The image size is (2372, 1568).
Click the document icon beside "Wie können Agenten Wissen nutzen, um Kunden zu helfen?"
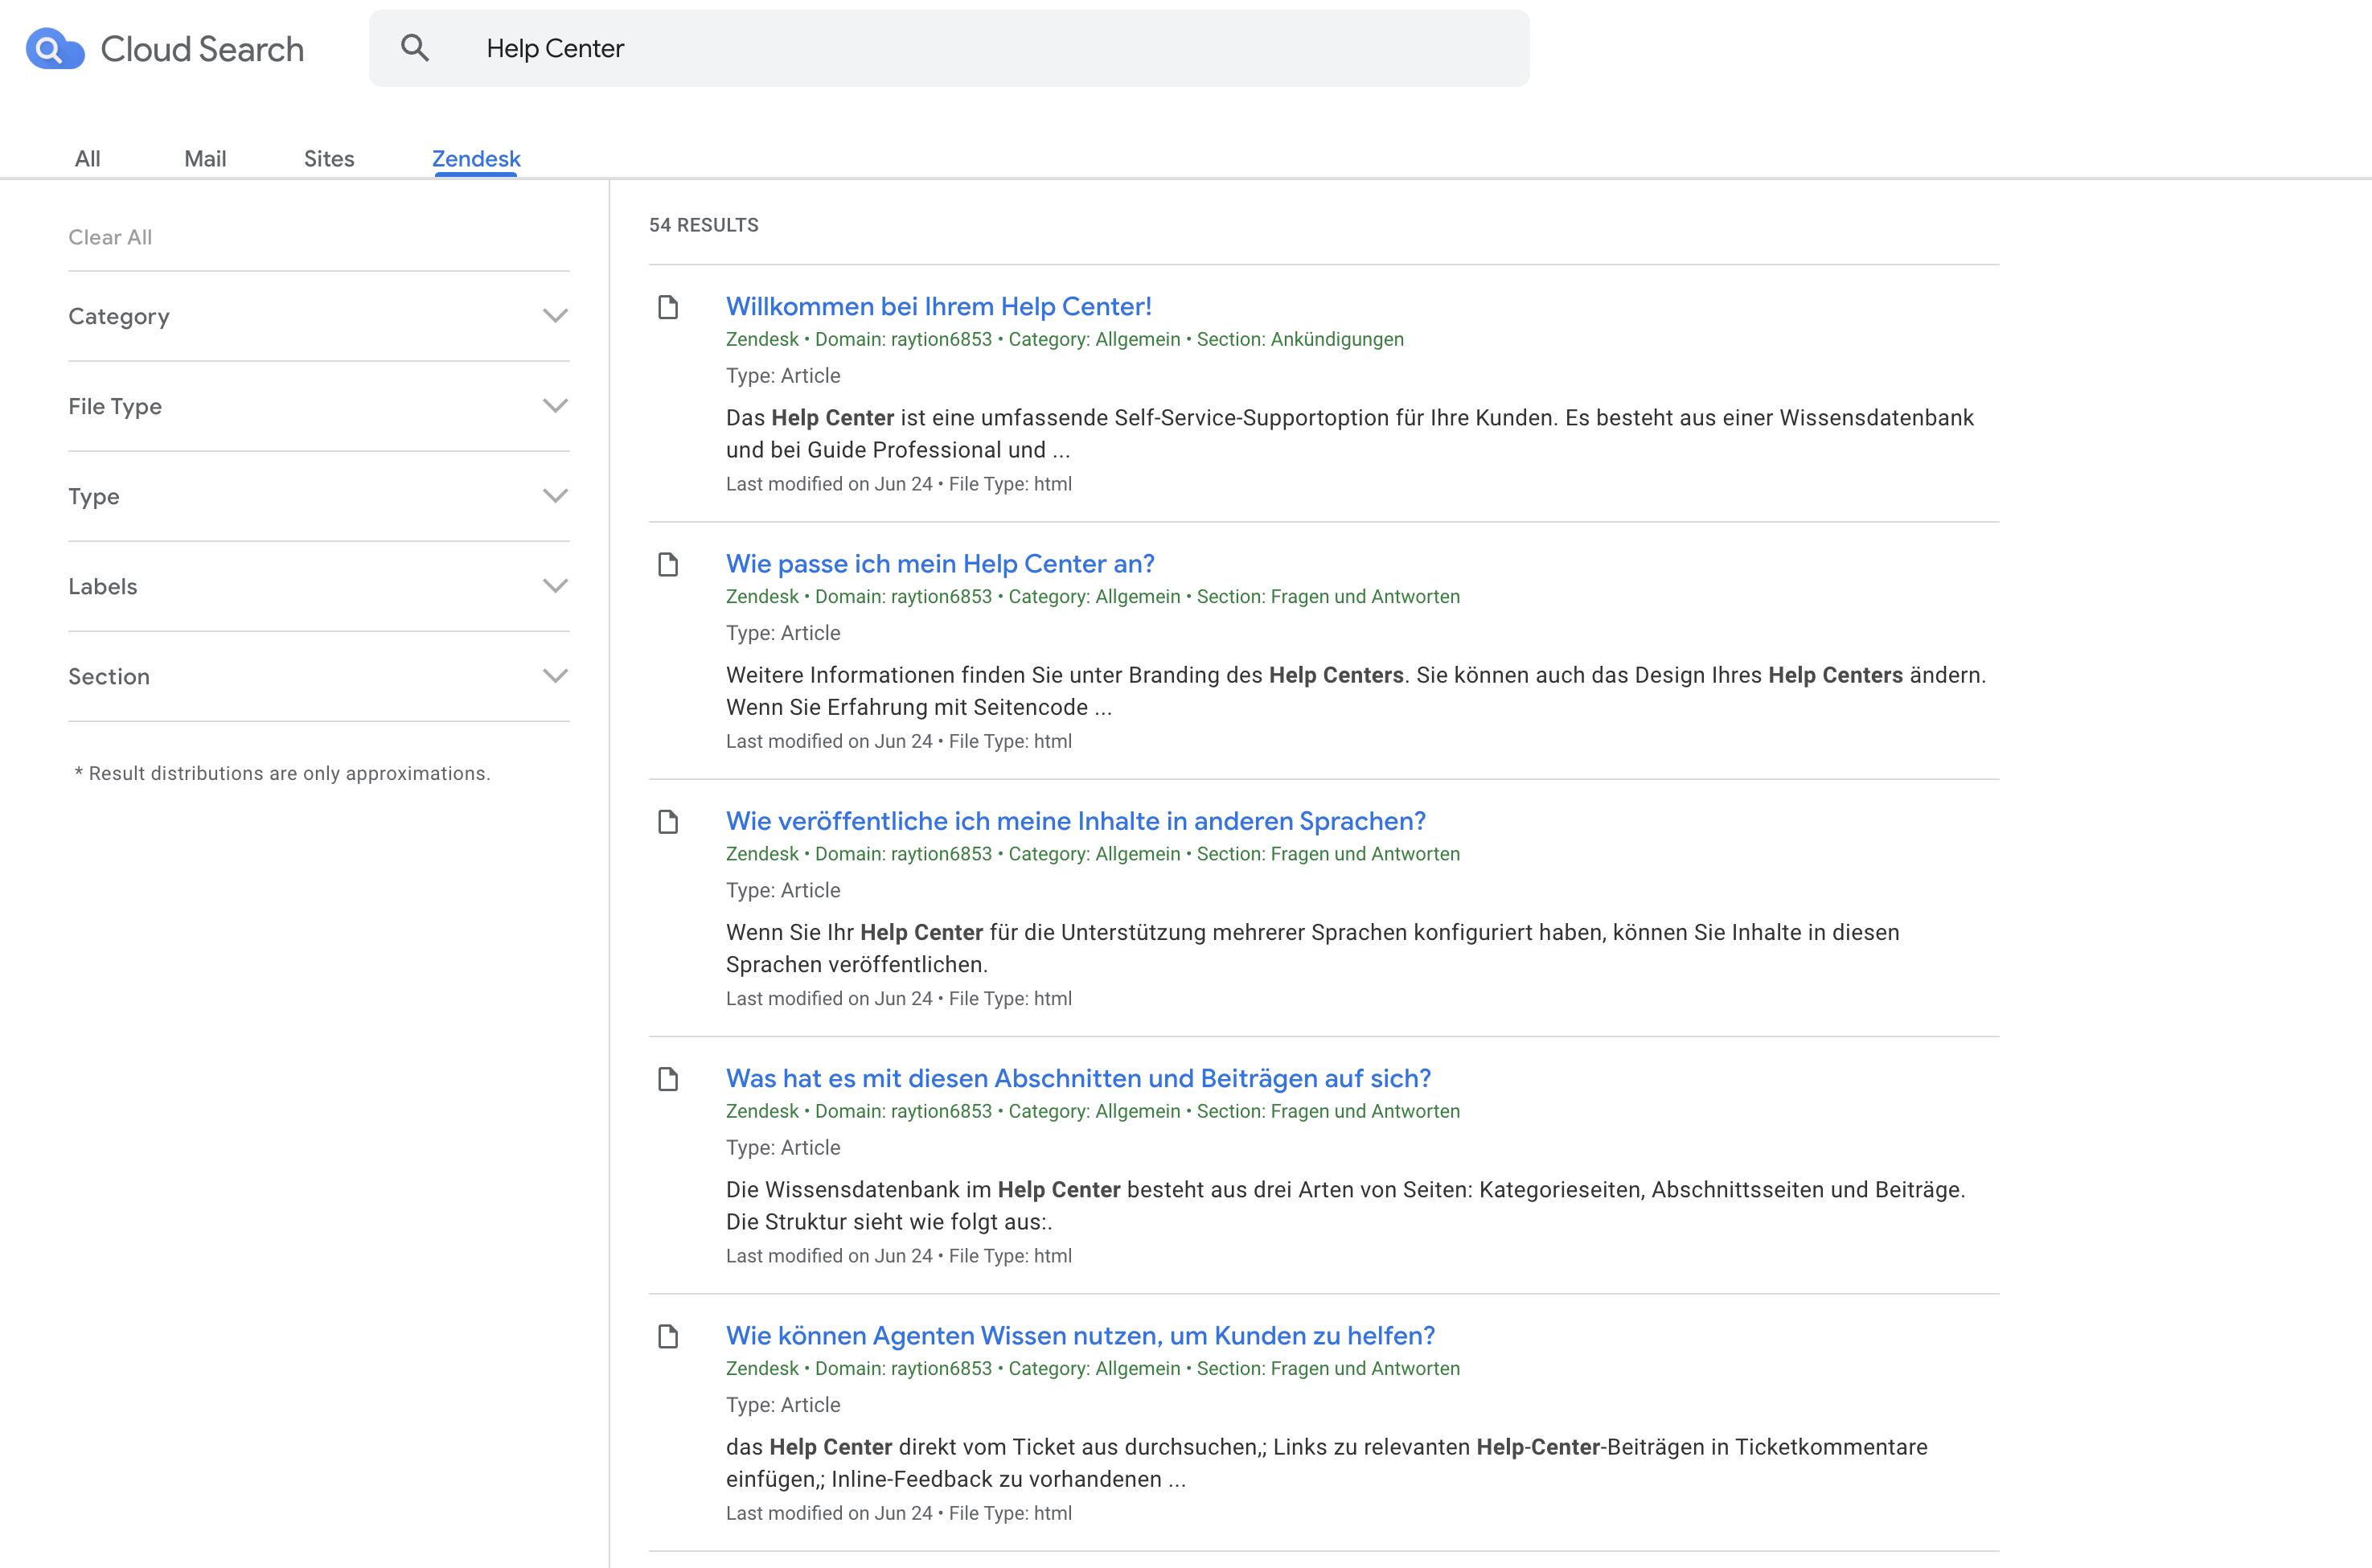point(668,1336)
